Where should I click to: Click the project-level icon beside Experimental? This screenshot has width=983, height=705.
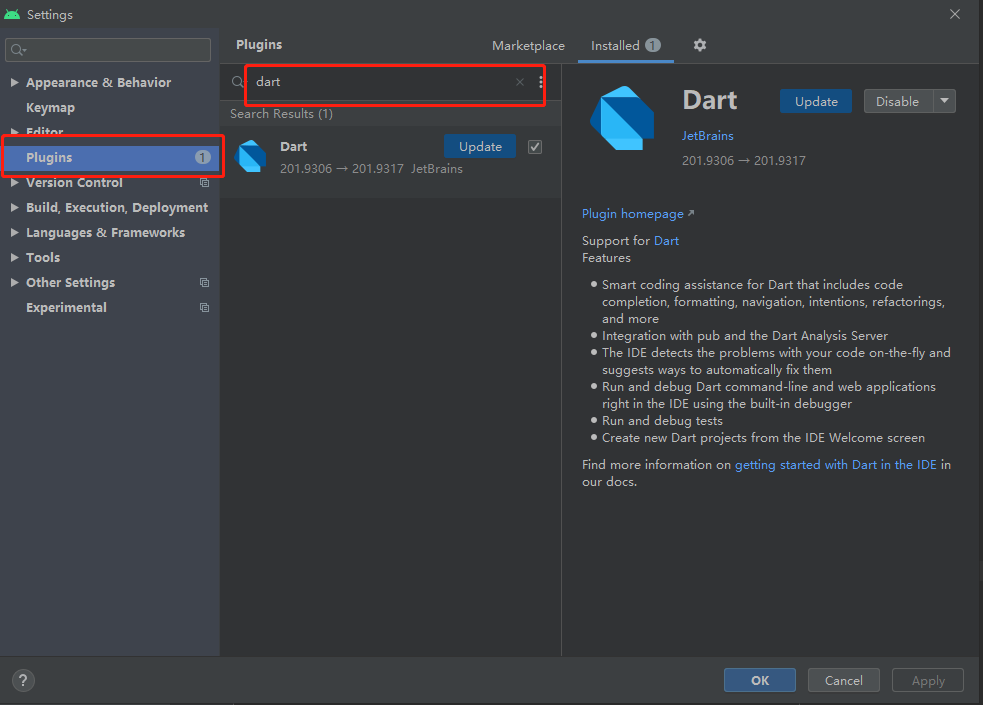click(x=204, y=308)
